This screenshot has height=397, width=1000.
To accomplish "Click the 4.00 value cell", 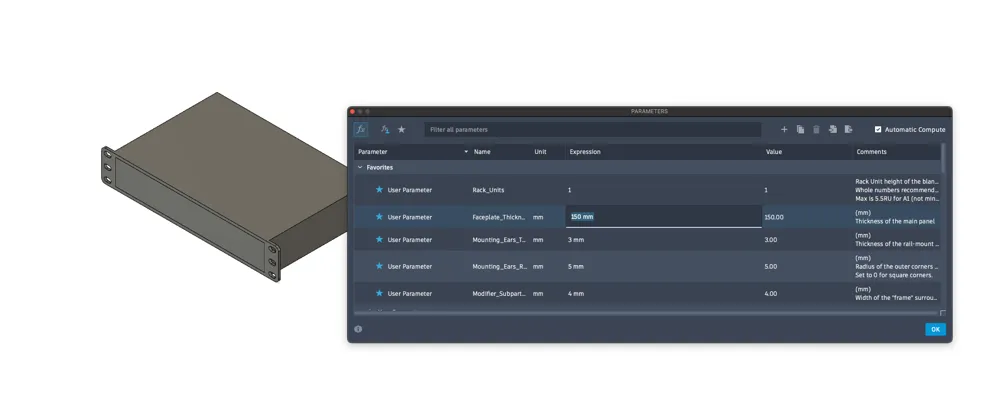I will [770, 294].
